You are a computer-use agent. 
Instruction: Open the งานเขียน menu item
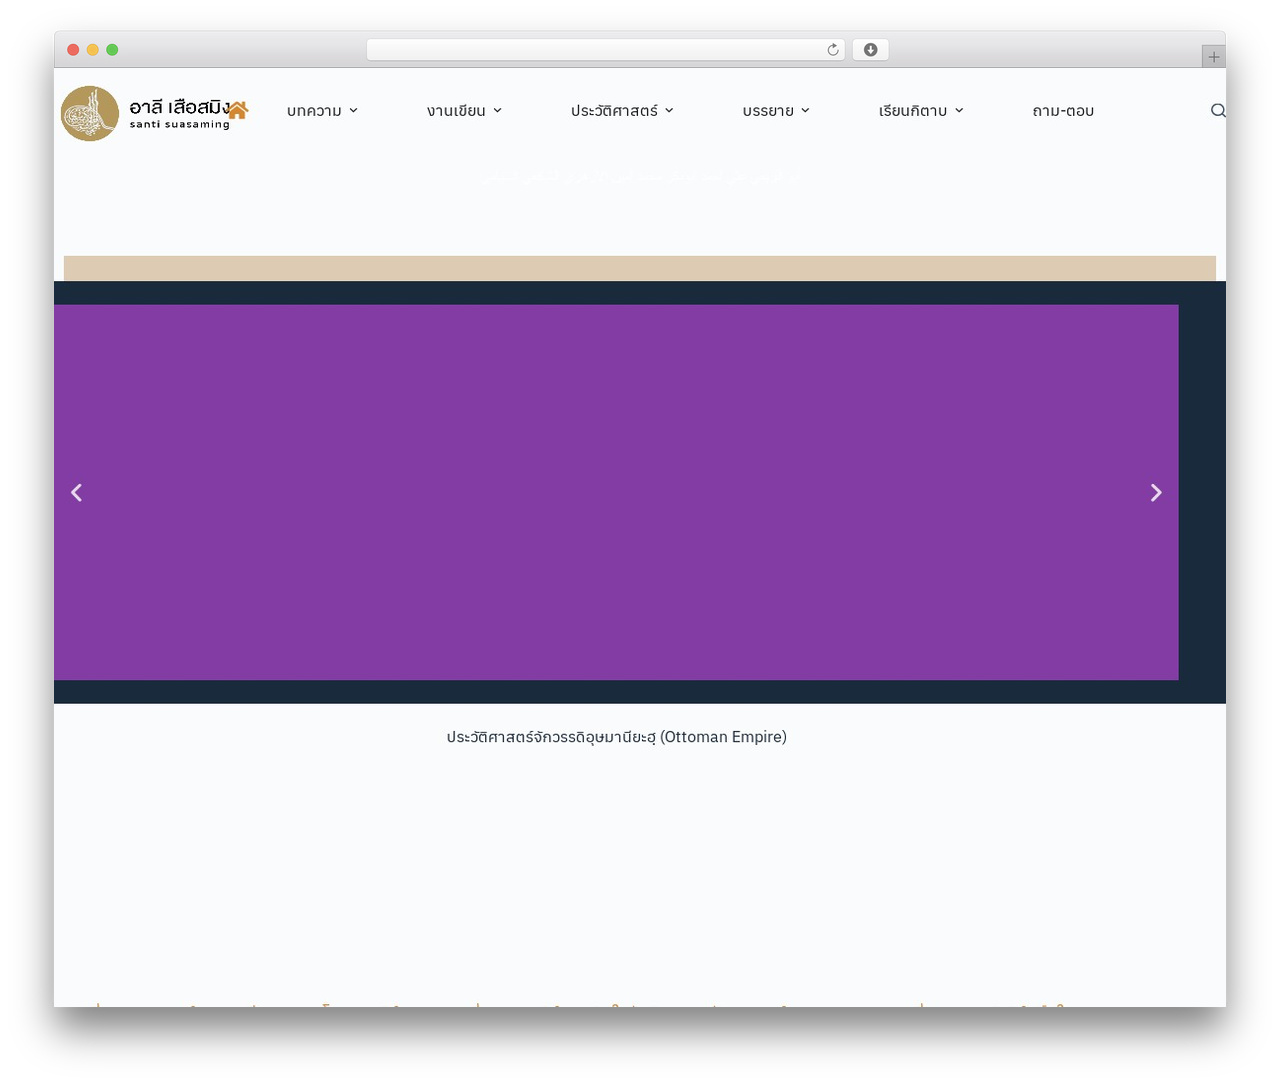[456, 111]
